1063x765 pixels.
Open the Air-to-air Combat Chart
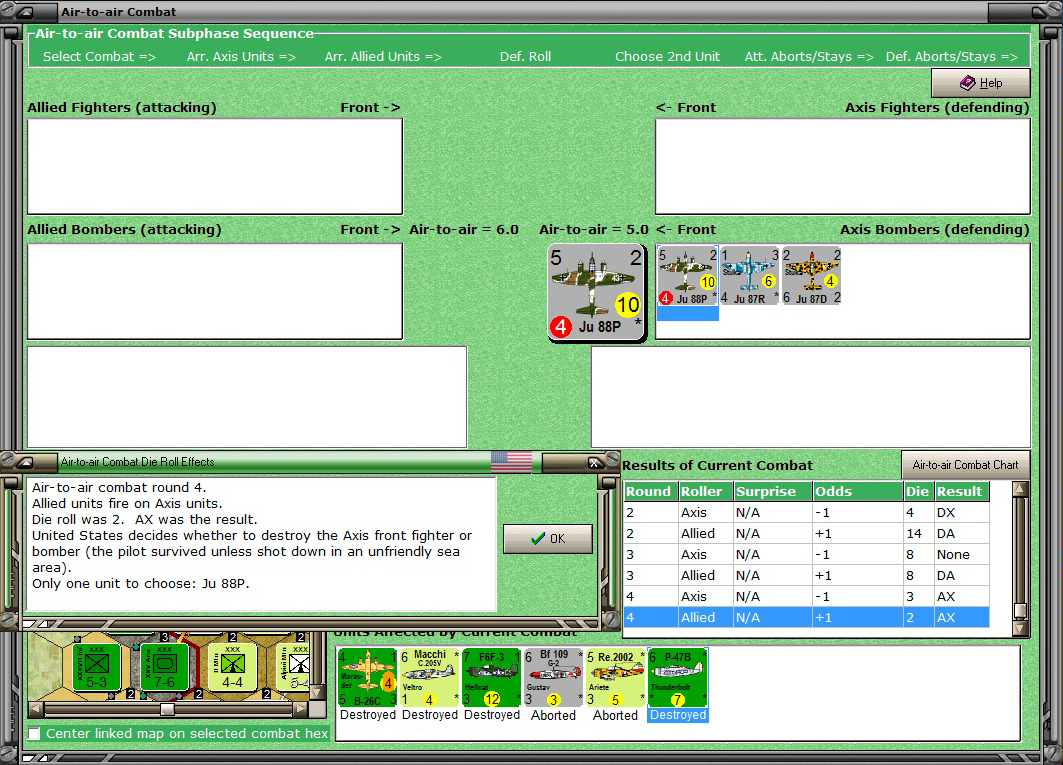965,465
